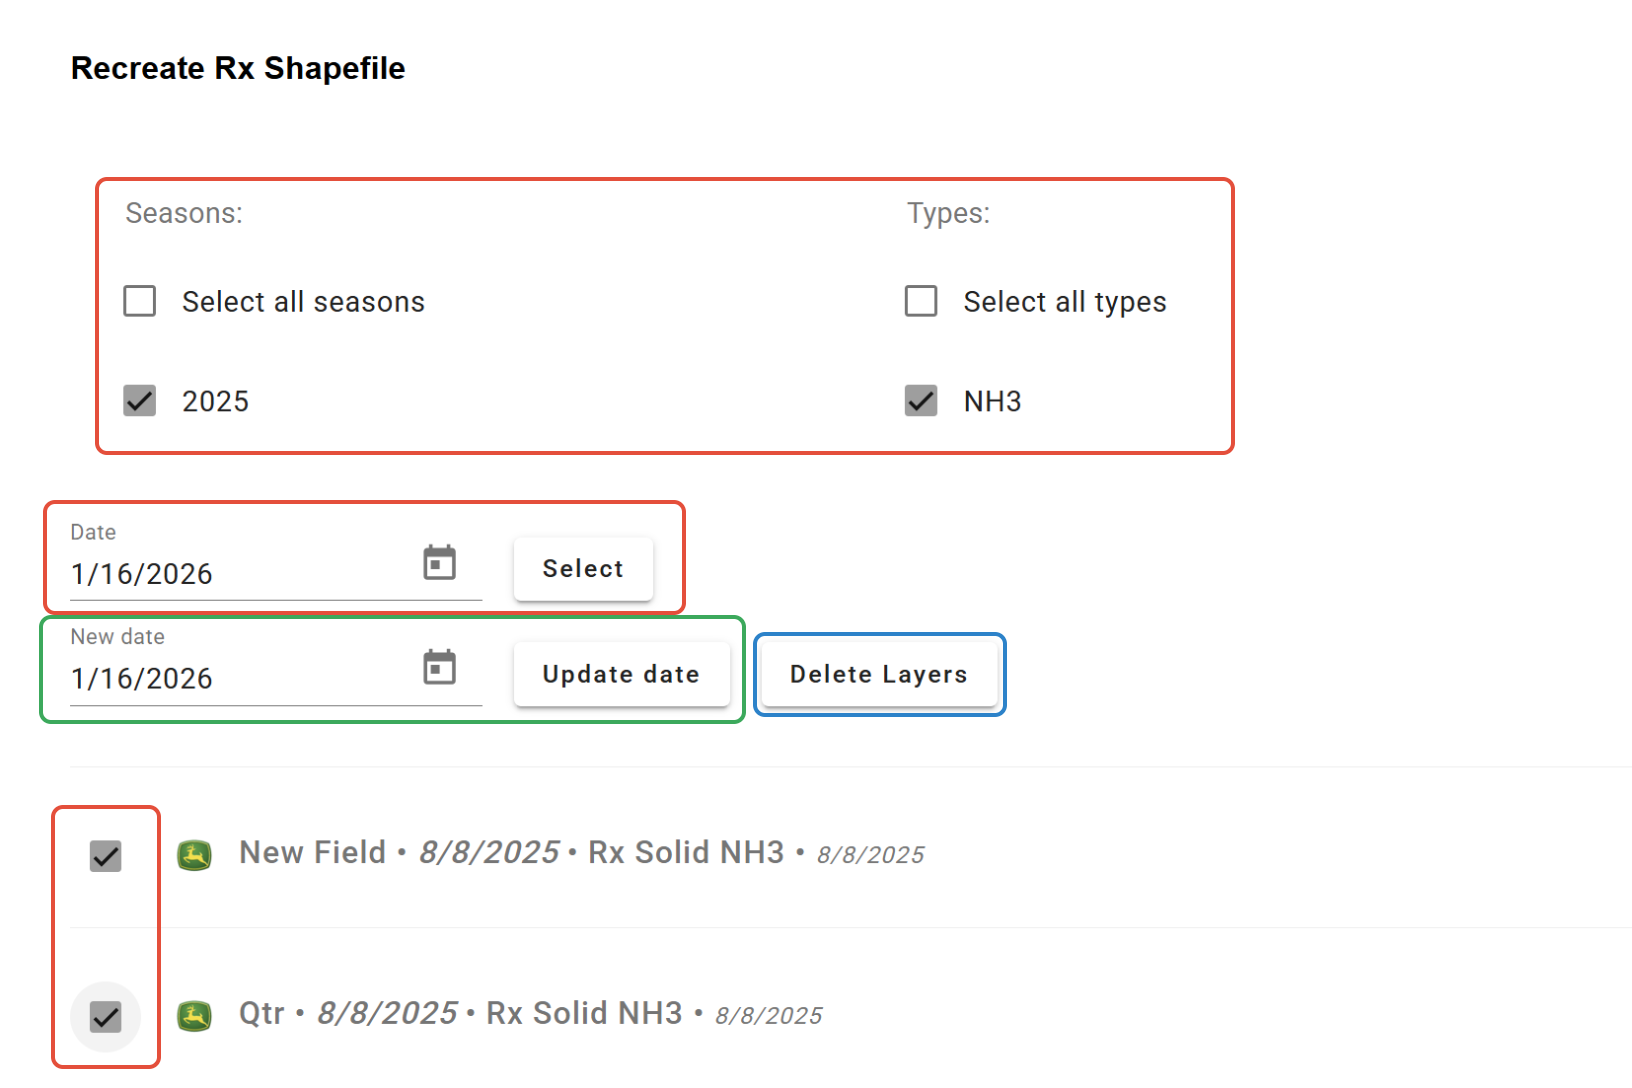
Task: Check Select all types box
Action: pos(921,301)
